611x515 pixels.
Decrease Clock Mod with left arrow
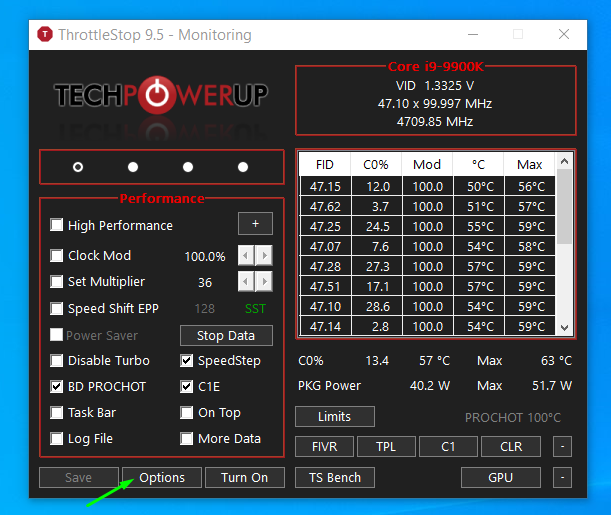click(x=246, y=256)
